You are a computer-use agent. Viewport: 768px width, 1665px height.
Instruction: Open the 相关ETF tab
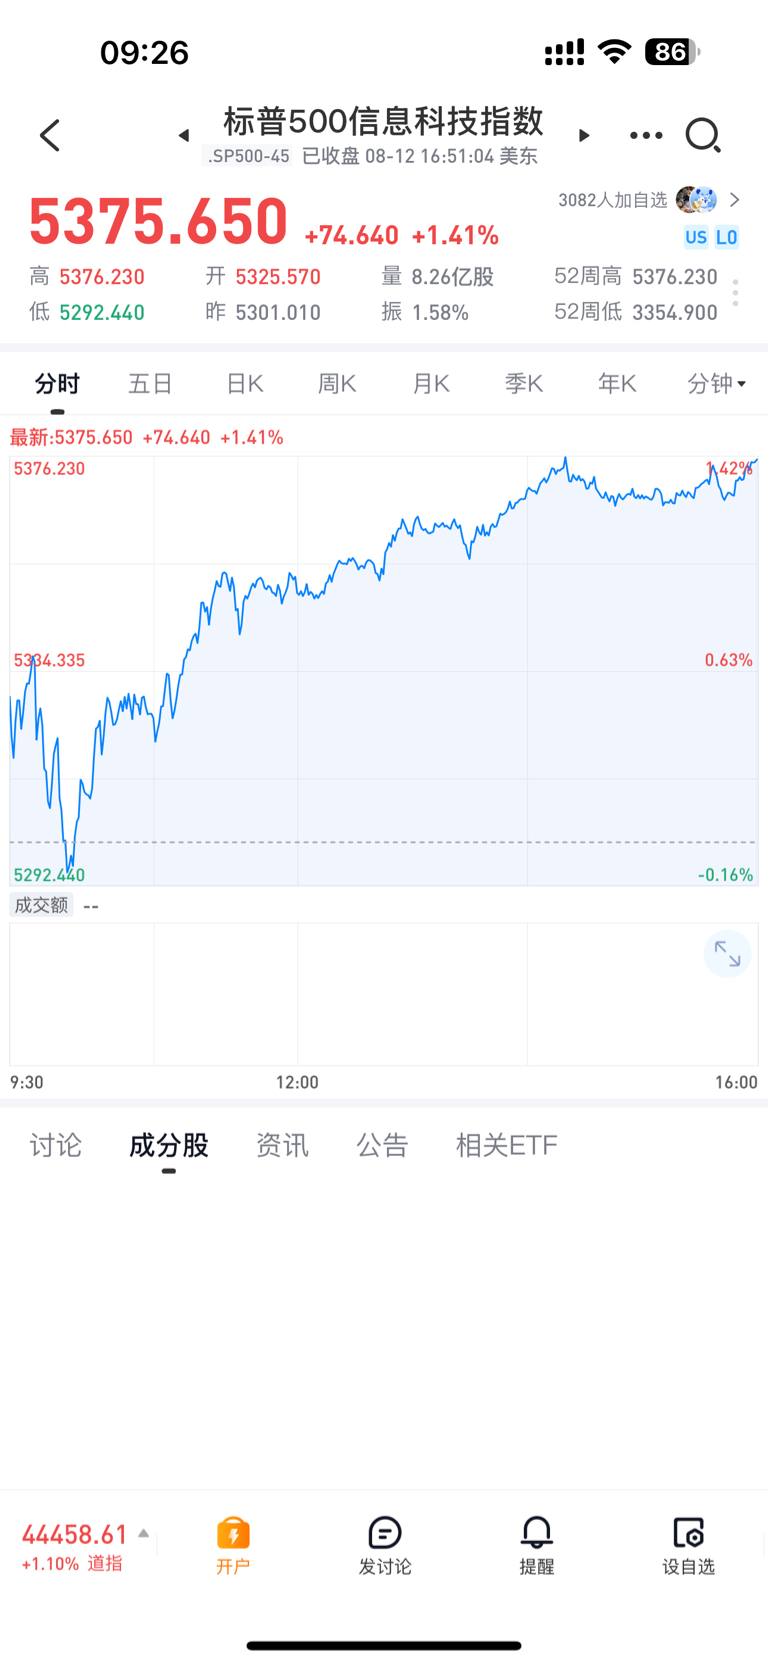506,1145
